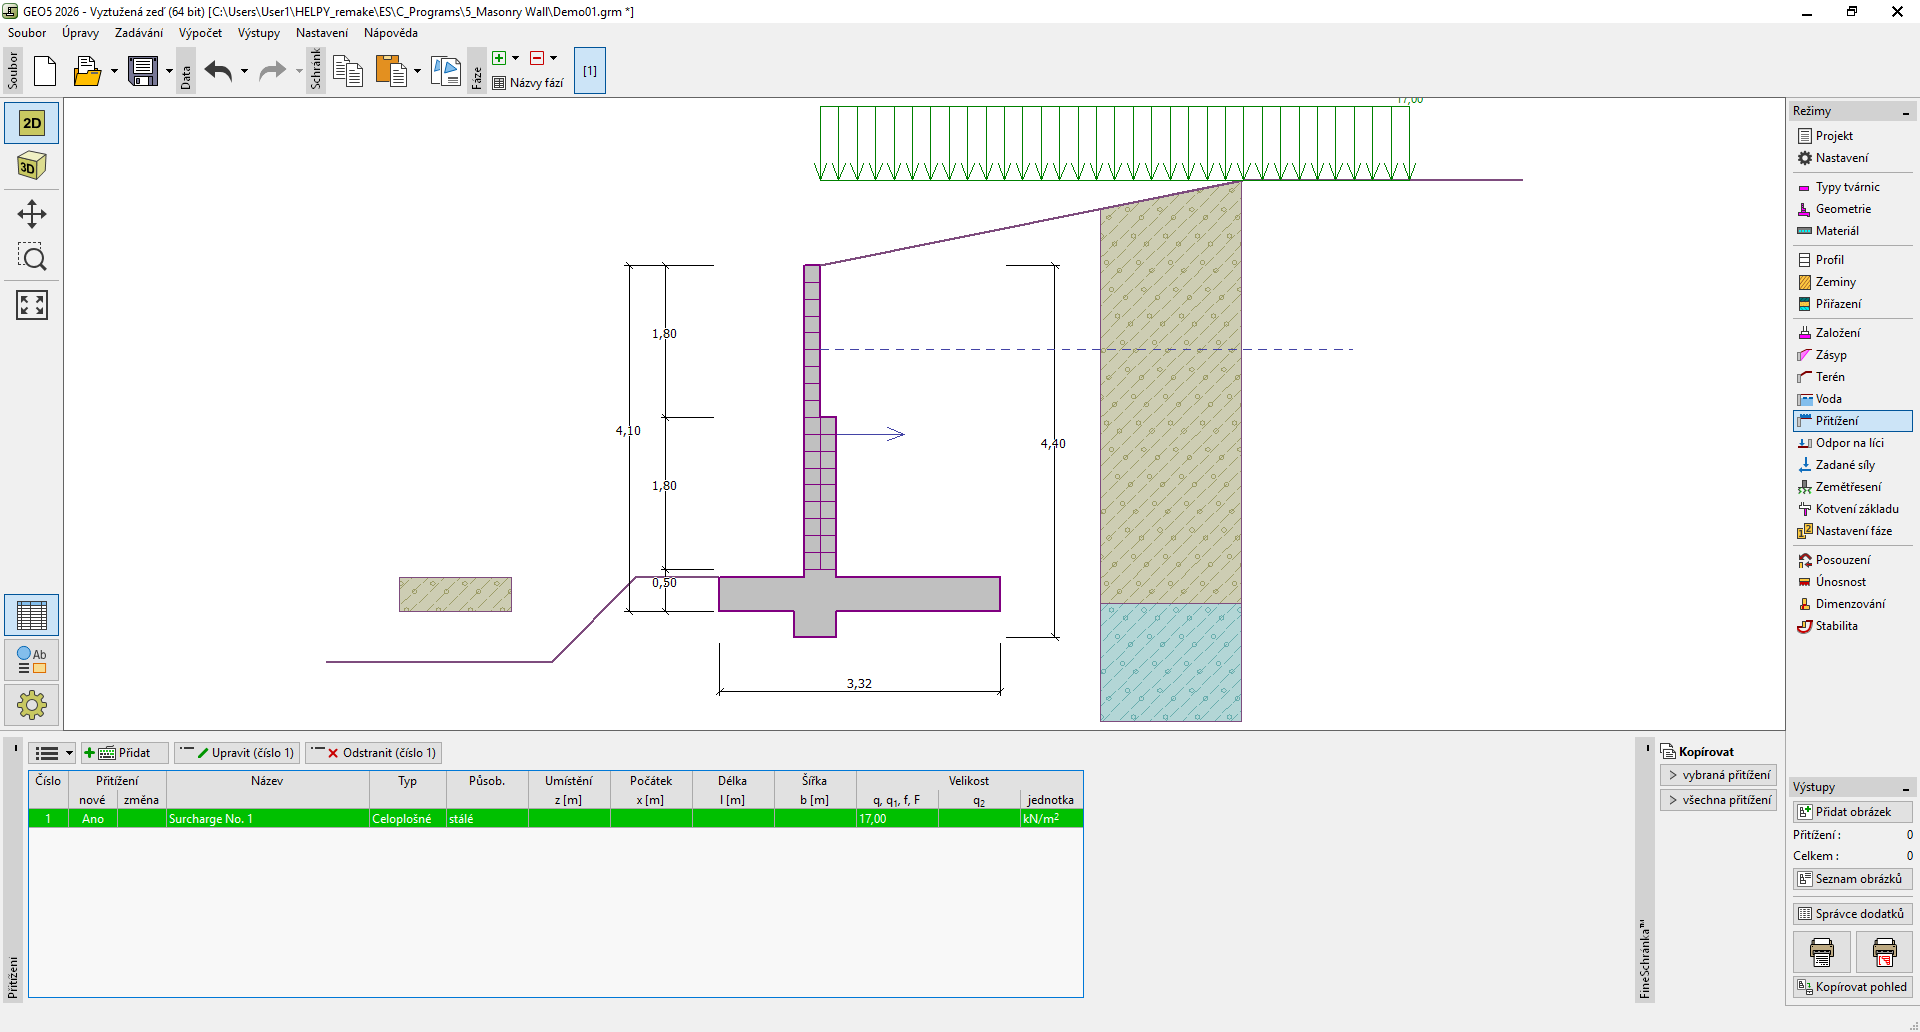
Task: Select the Surcharge No. 1 table row
Action: (x=267, y=819)
